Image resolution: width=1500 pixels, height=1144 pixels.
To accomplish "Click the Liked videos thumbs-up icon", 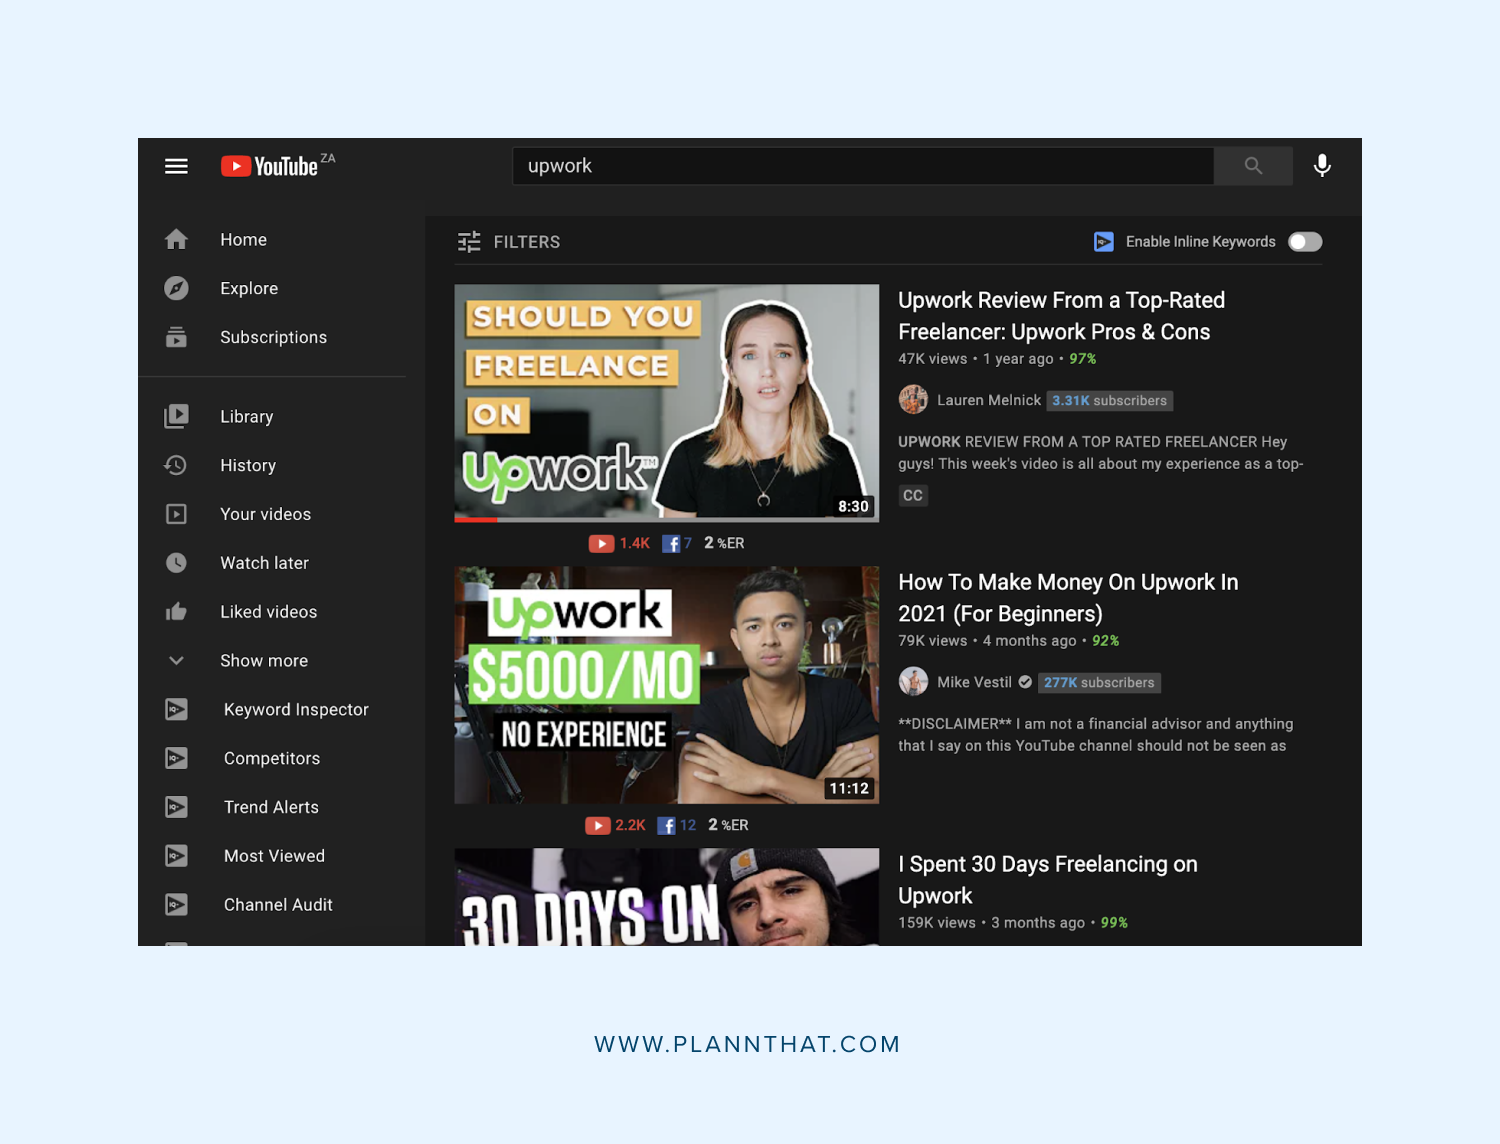I will (x=176, y=611).
